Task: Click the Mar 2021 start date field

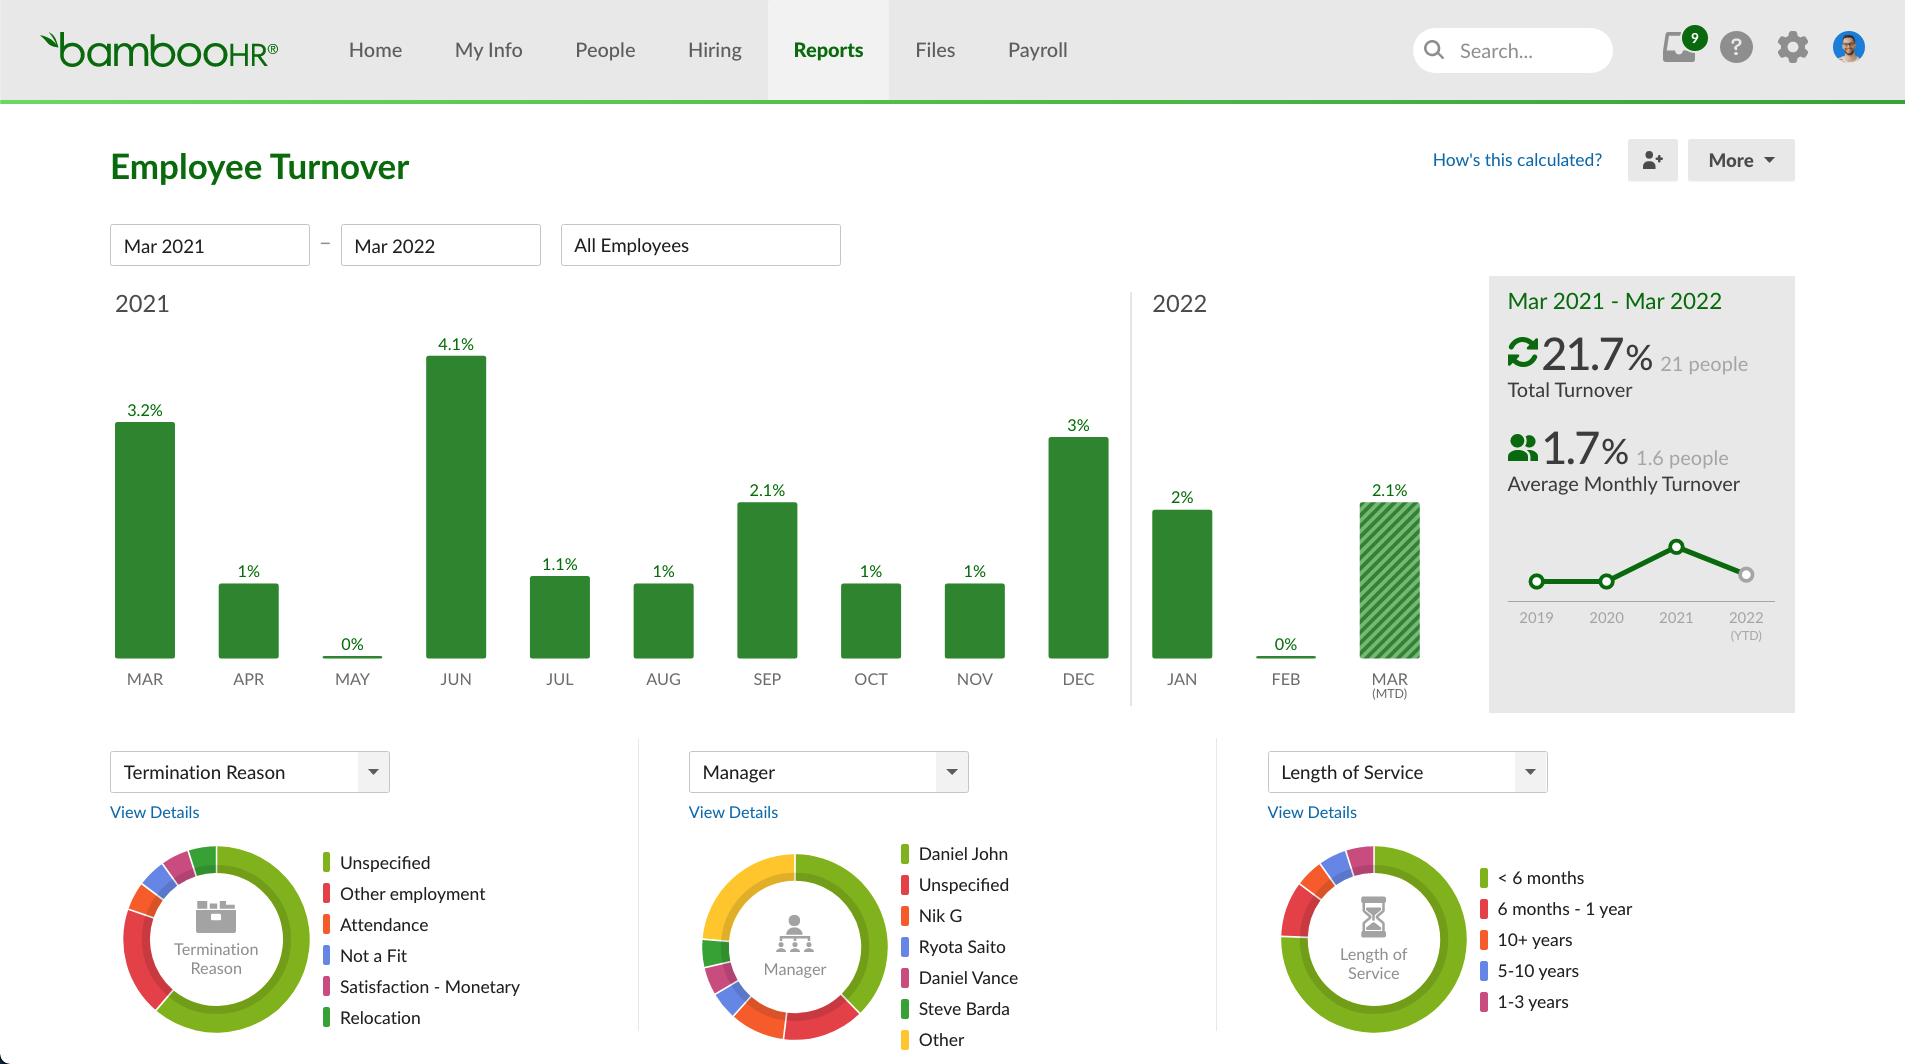Action: (x=209, y=246)
